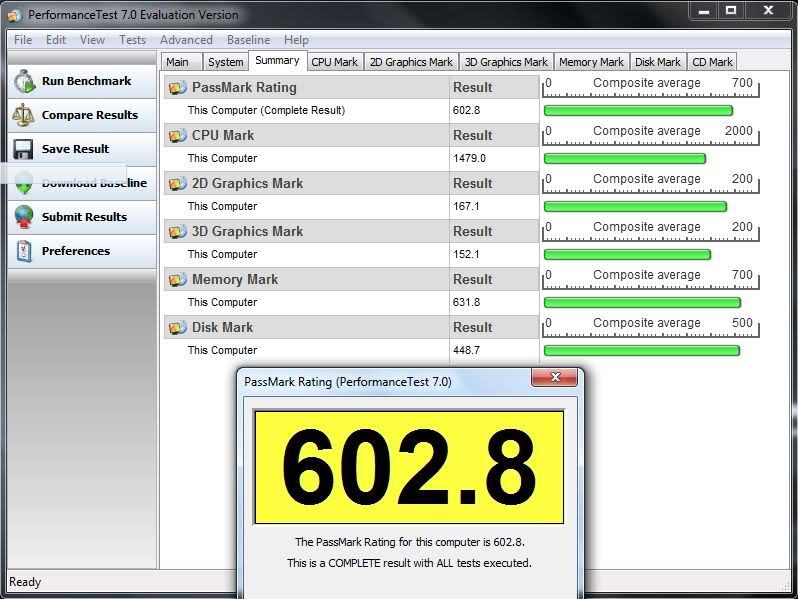798x599 pixels.
Task: Click the icon beside PassMark Rating header
Action: pyautogui.click(x=178, y=88)
